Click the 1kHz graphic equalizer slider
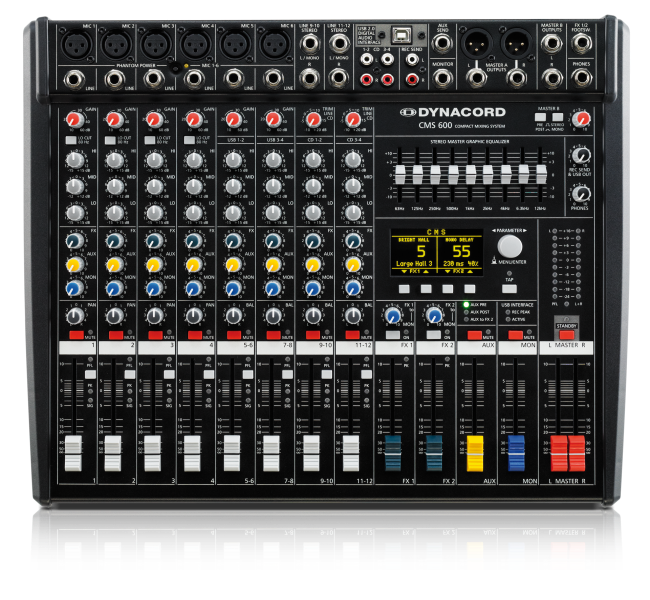Screen dimensions: 650x600 [x=471, y=175]
